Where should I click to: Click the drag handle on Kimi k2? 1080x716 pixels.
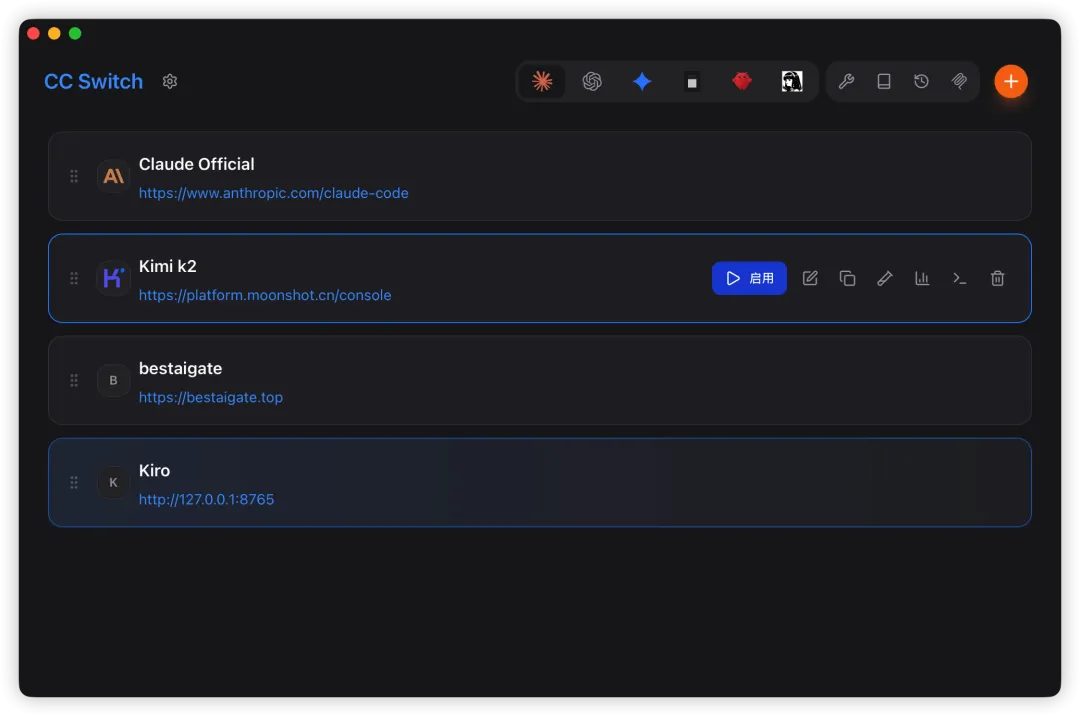click(x=74, y=278)
